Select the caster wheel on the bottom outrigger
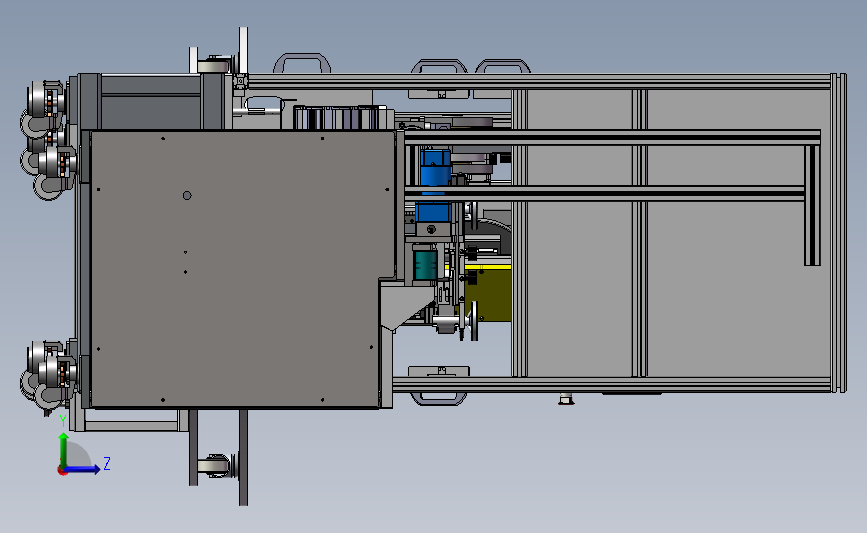This screenshot has width=867, height=533. [213, 466]
